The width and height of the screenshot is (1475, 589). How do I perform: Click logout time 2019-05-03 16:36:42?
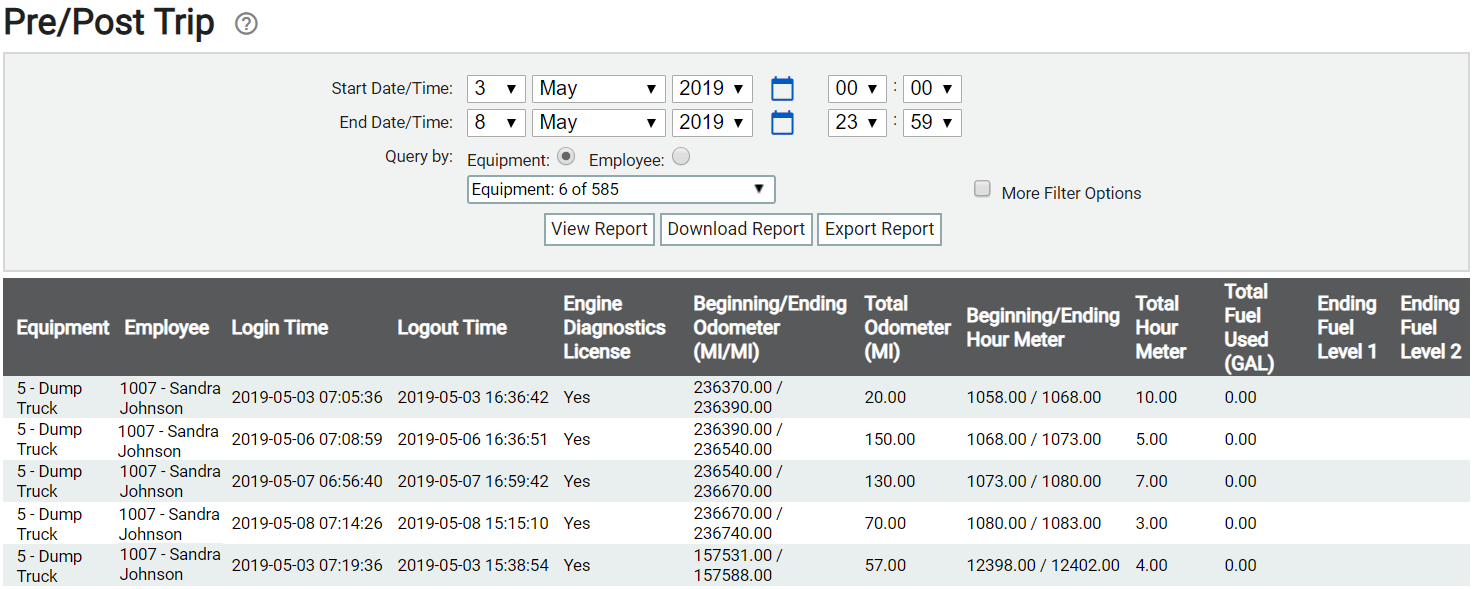pyautogui.click(x=473, y=398)
